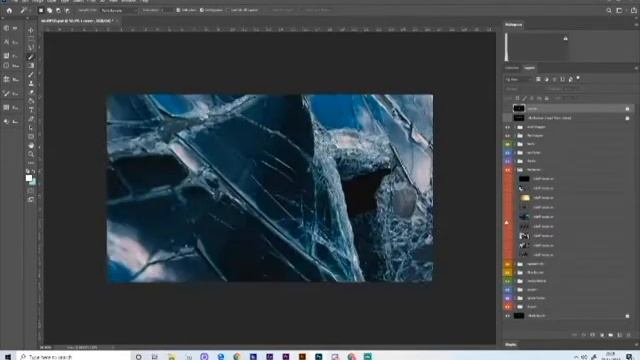Click the Delete layer trash icon
This screenshot has height=360, width=640.
629,335
